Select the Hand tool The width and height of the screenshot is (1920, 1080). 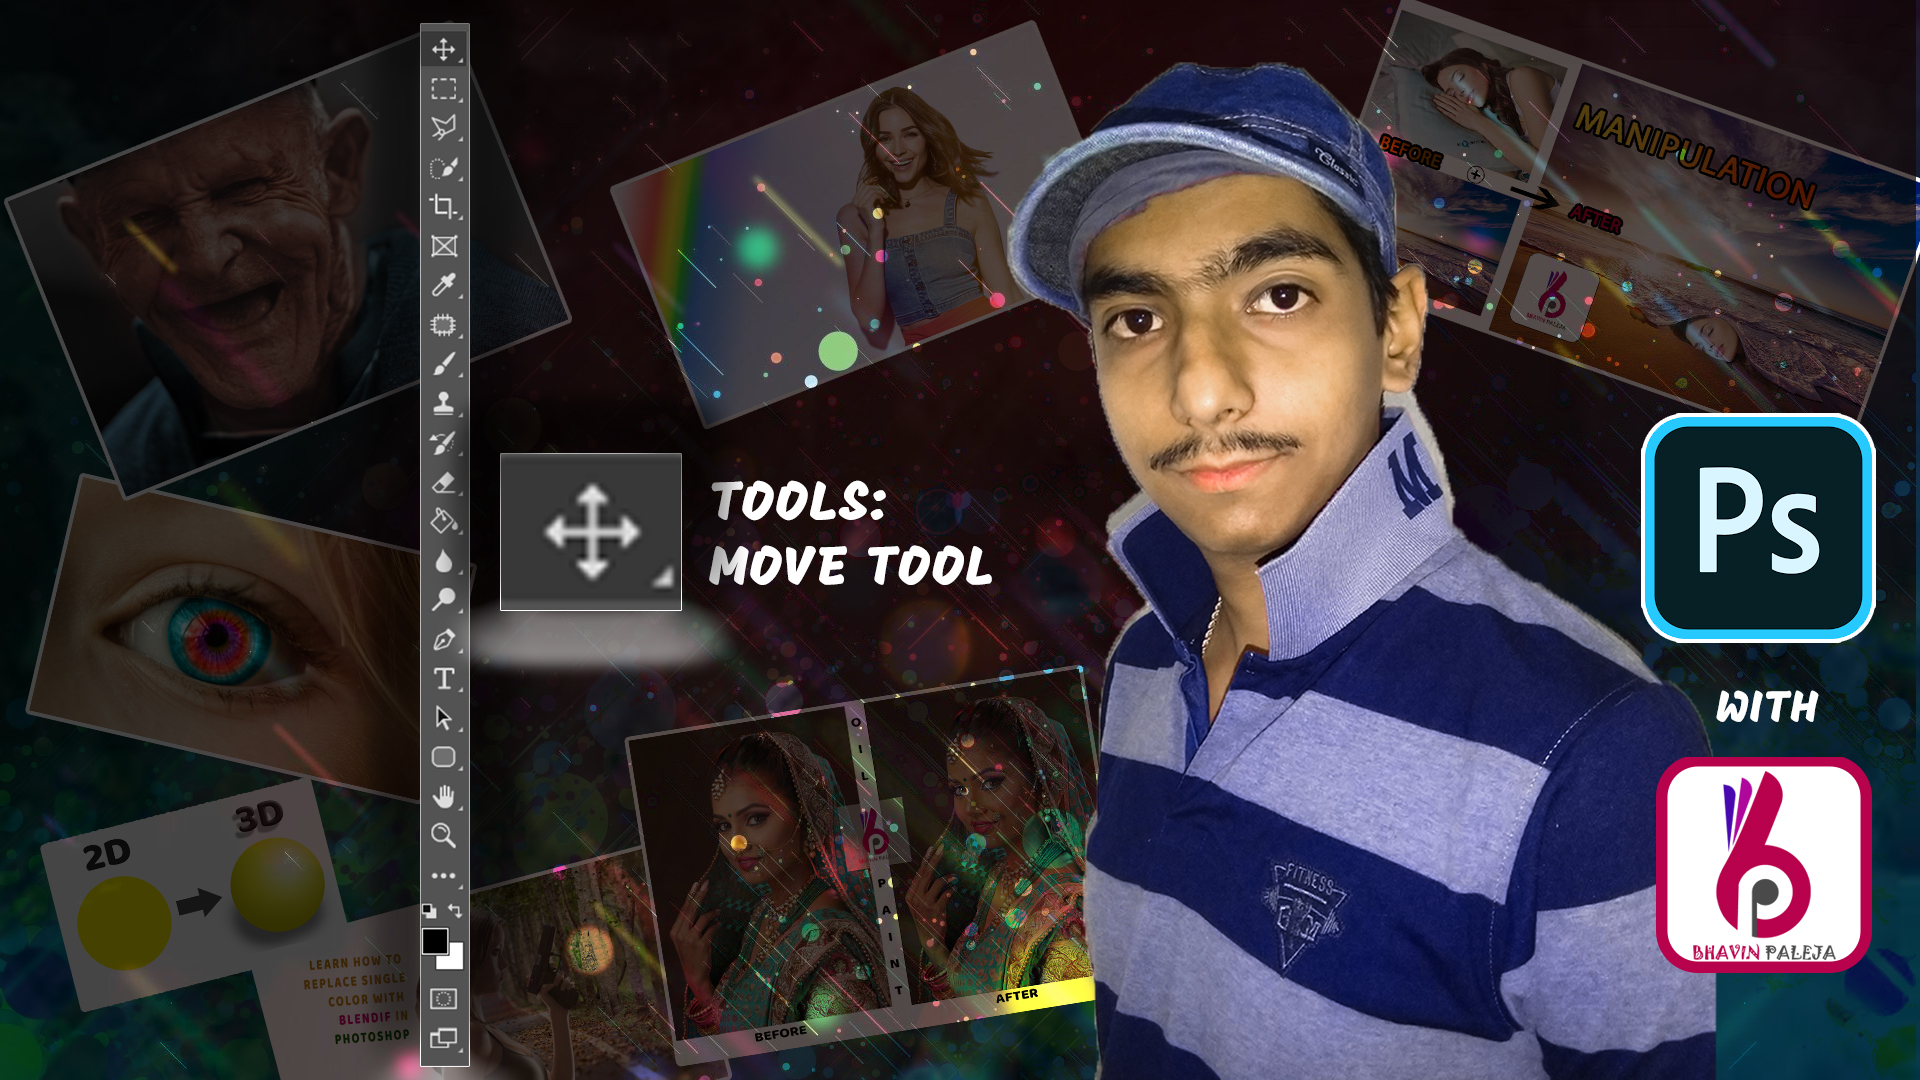coord(444,796)
